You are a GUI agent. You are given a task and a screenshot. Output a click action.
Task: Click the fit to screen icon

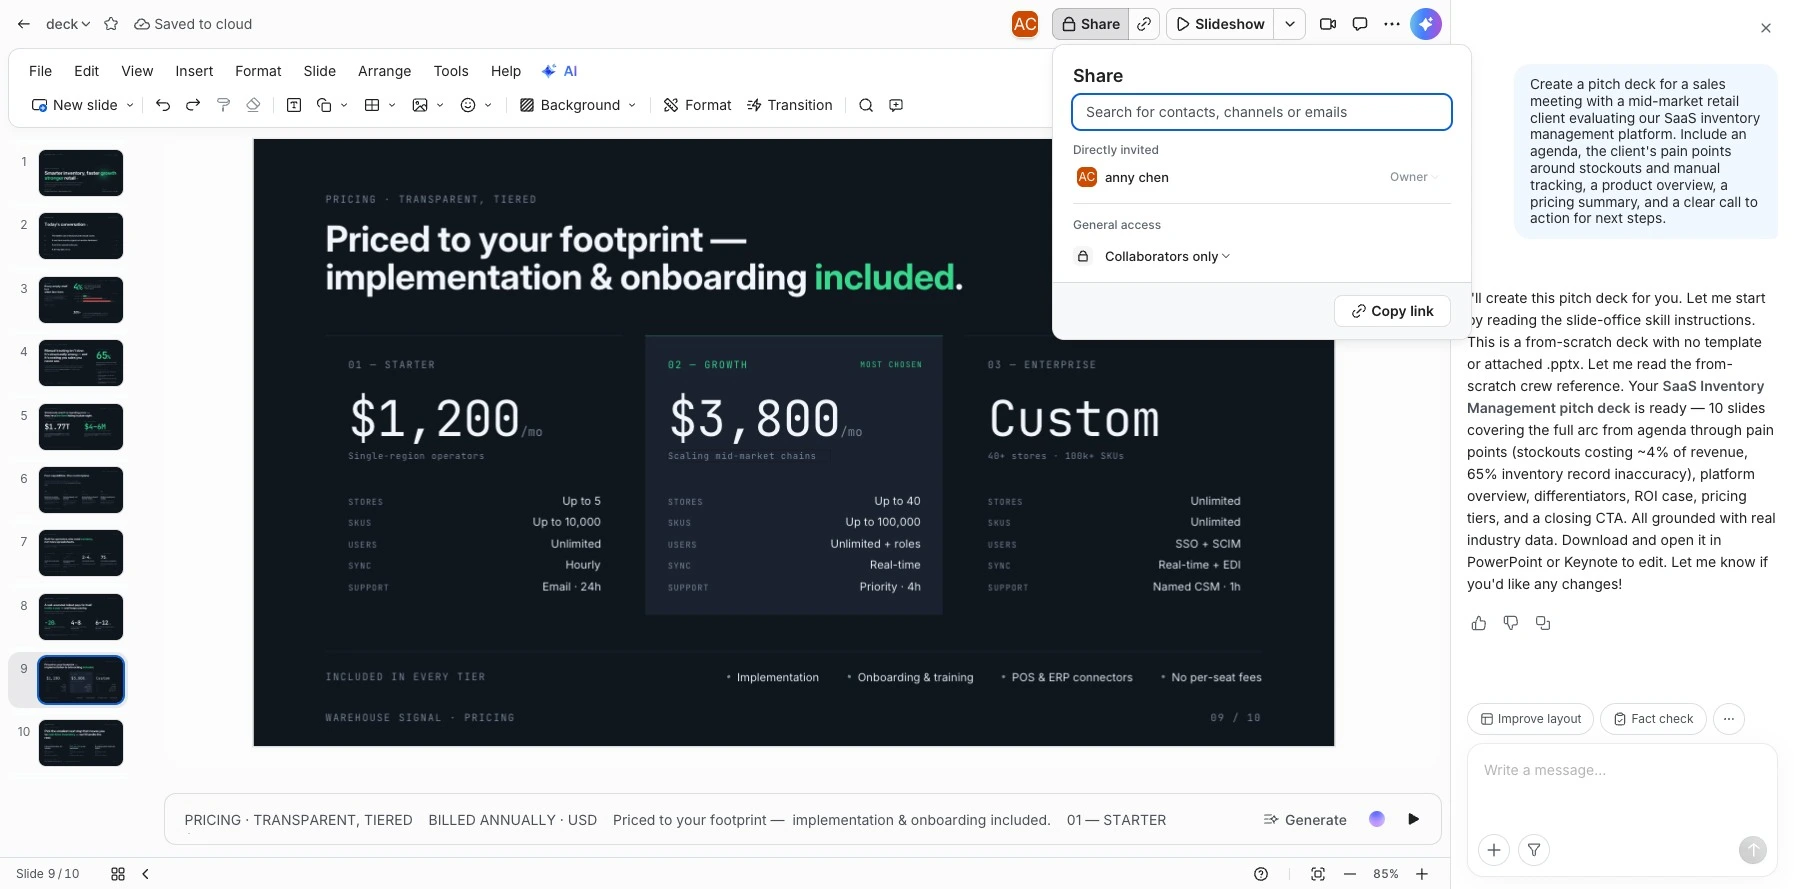1318,874
